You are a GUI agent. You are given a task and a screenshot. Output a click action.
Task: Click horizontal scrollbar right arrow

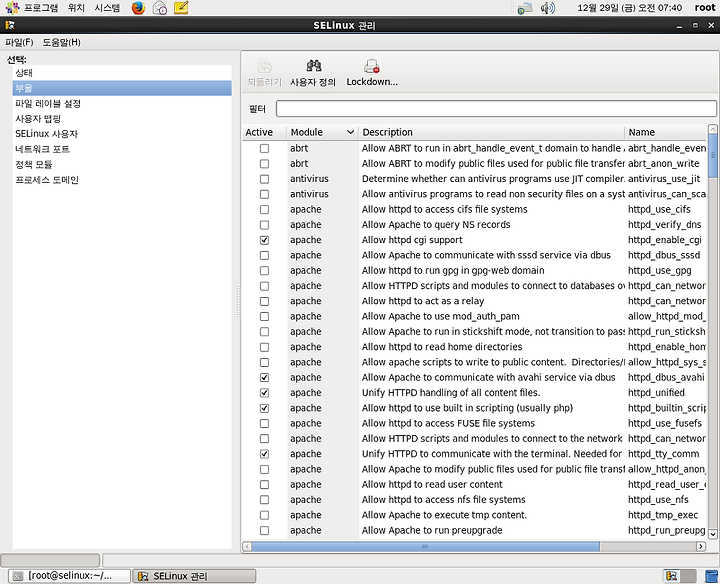(x=701, y=546)
